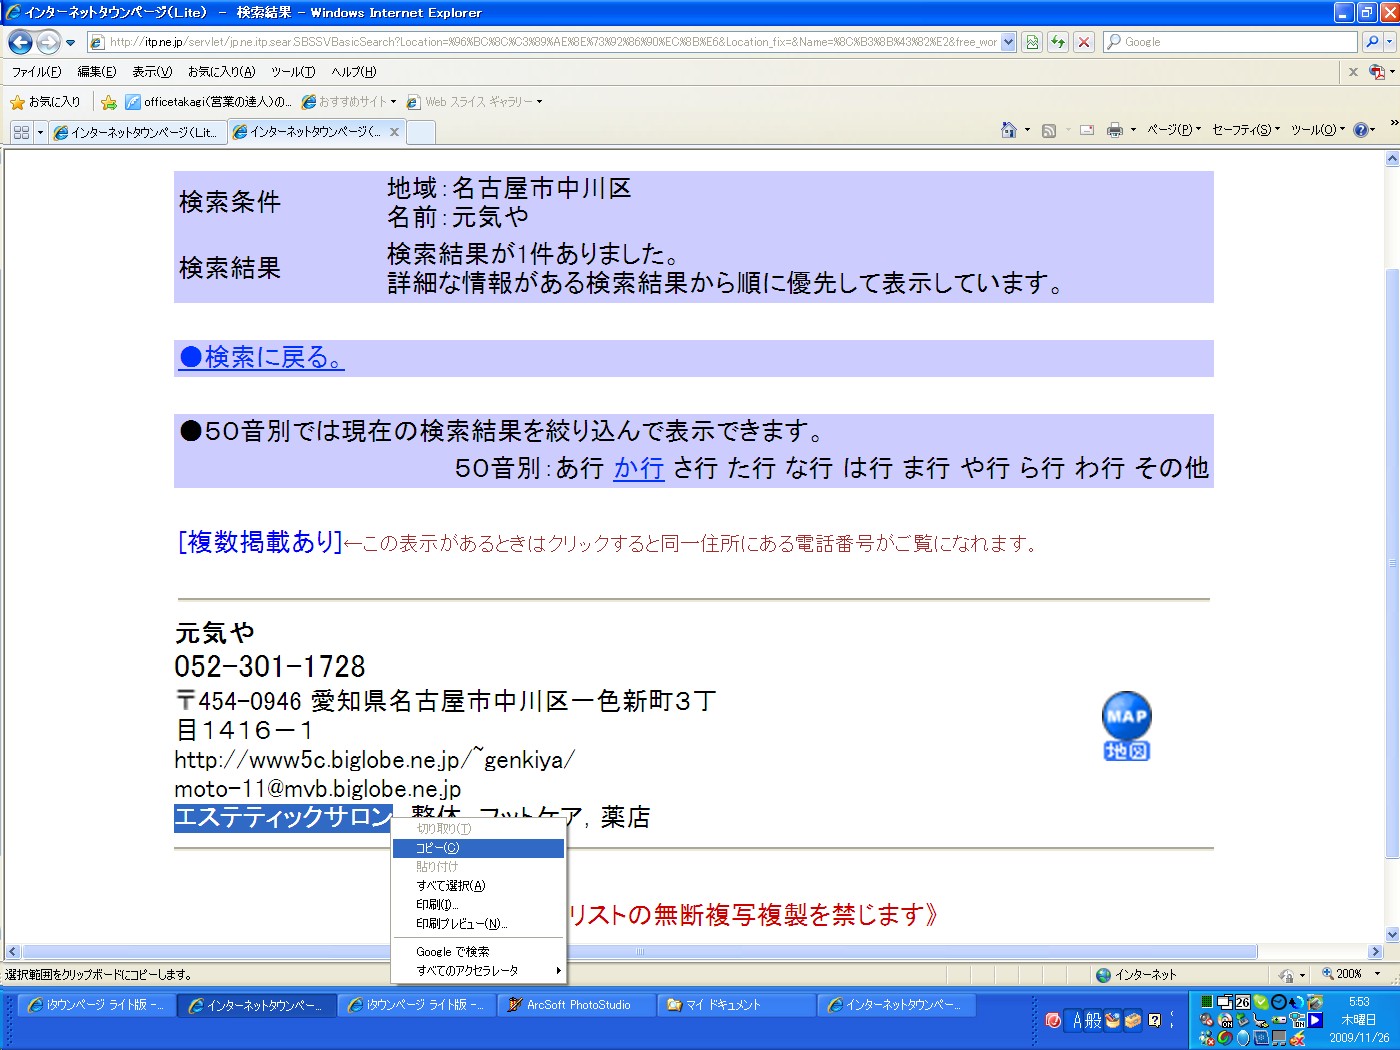The height and width of the screenshot is (1050, 1400).
Task: Click the IME input mode A indicator
Action: coord(1078,1020)
